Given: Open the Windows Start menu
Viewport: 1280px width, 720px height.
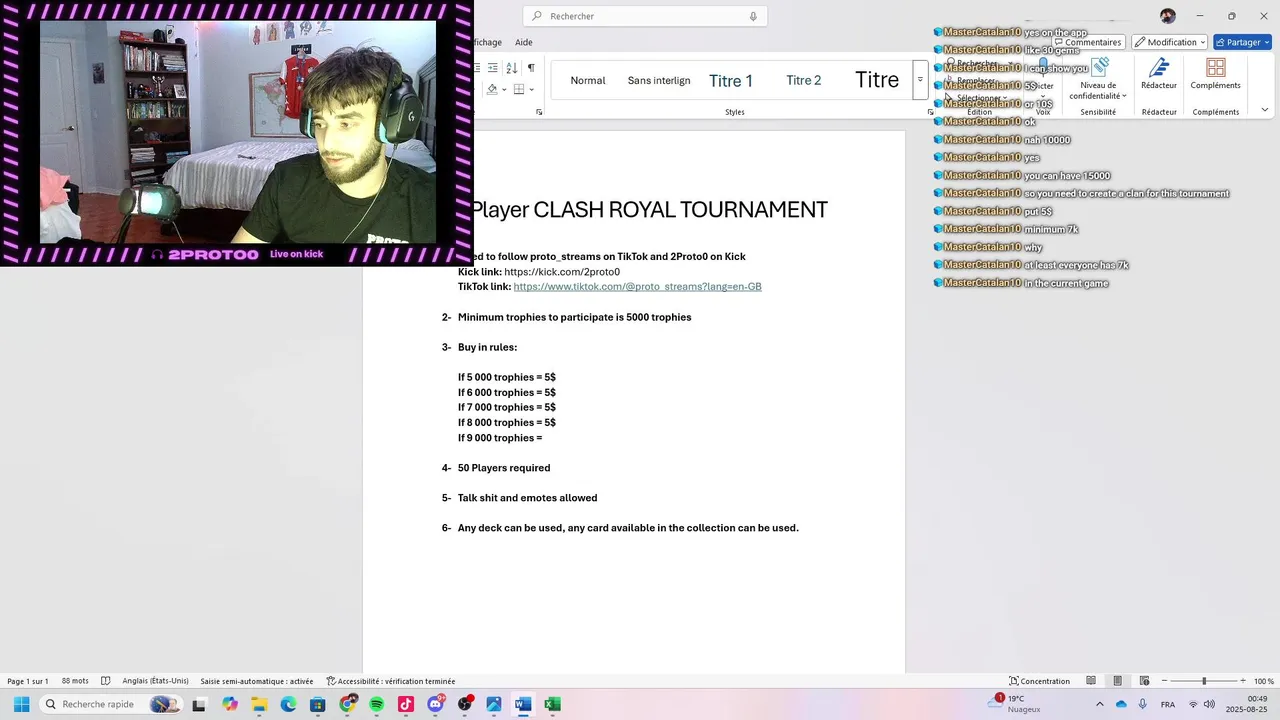Looking at the screenshot, I should 21,704.
